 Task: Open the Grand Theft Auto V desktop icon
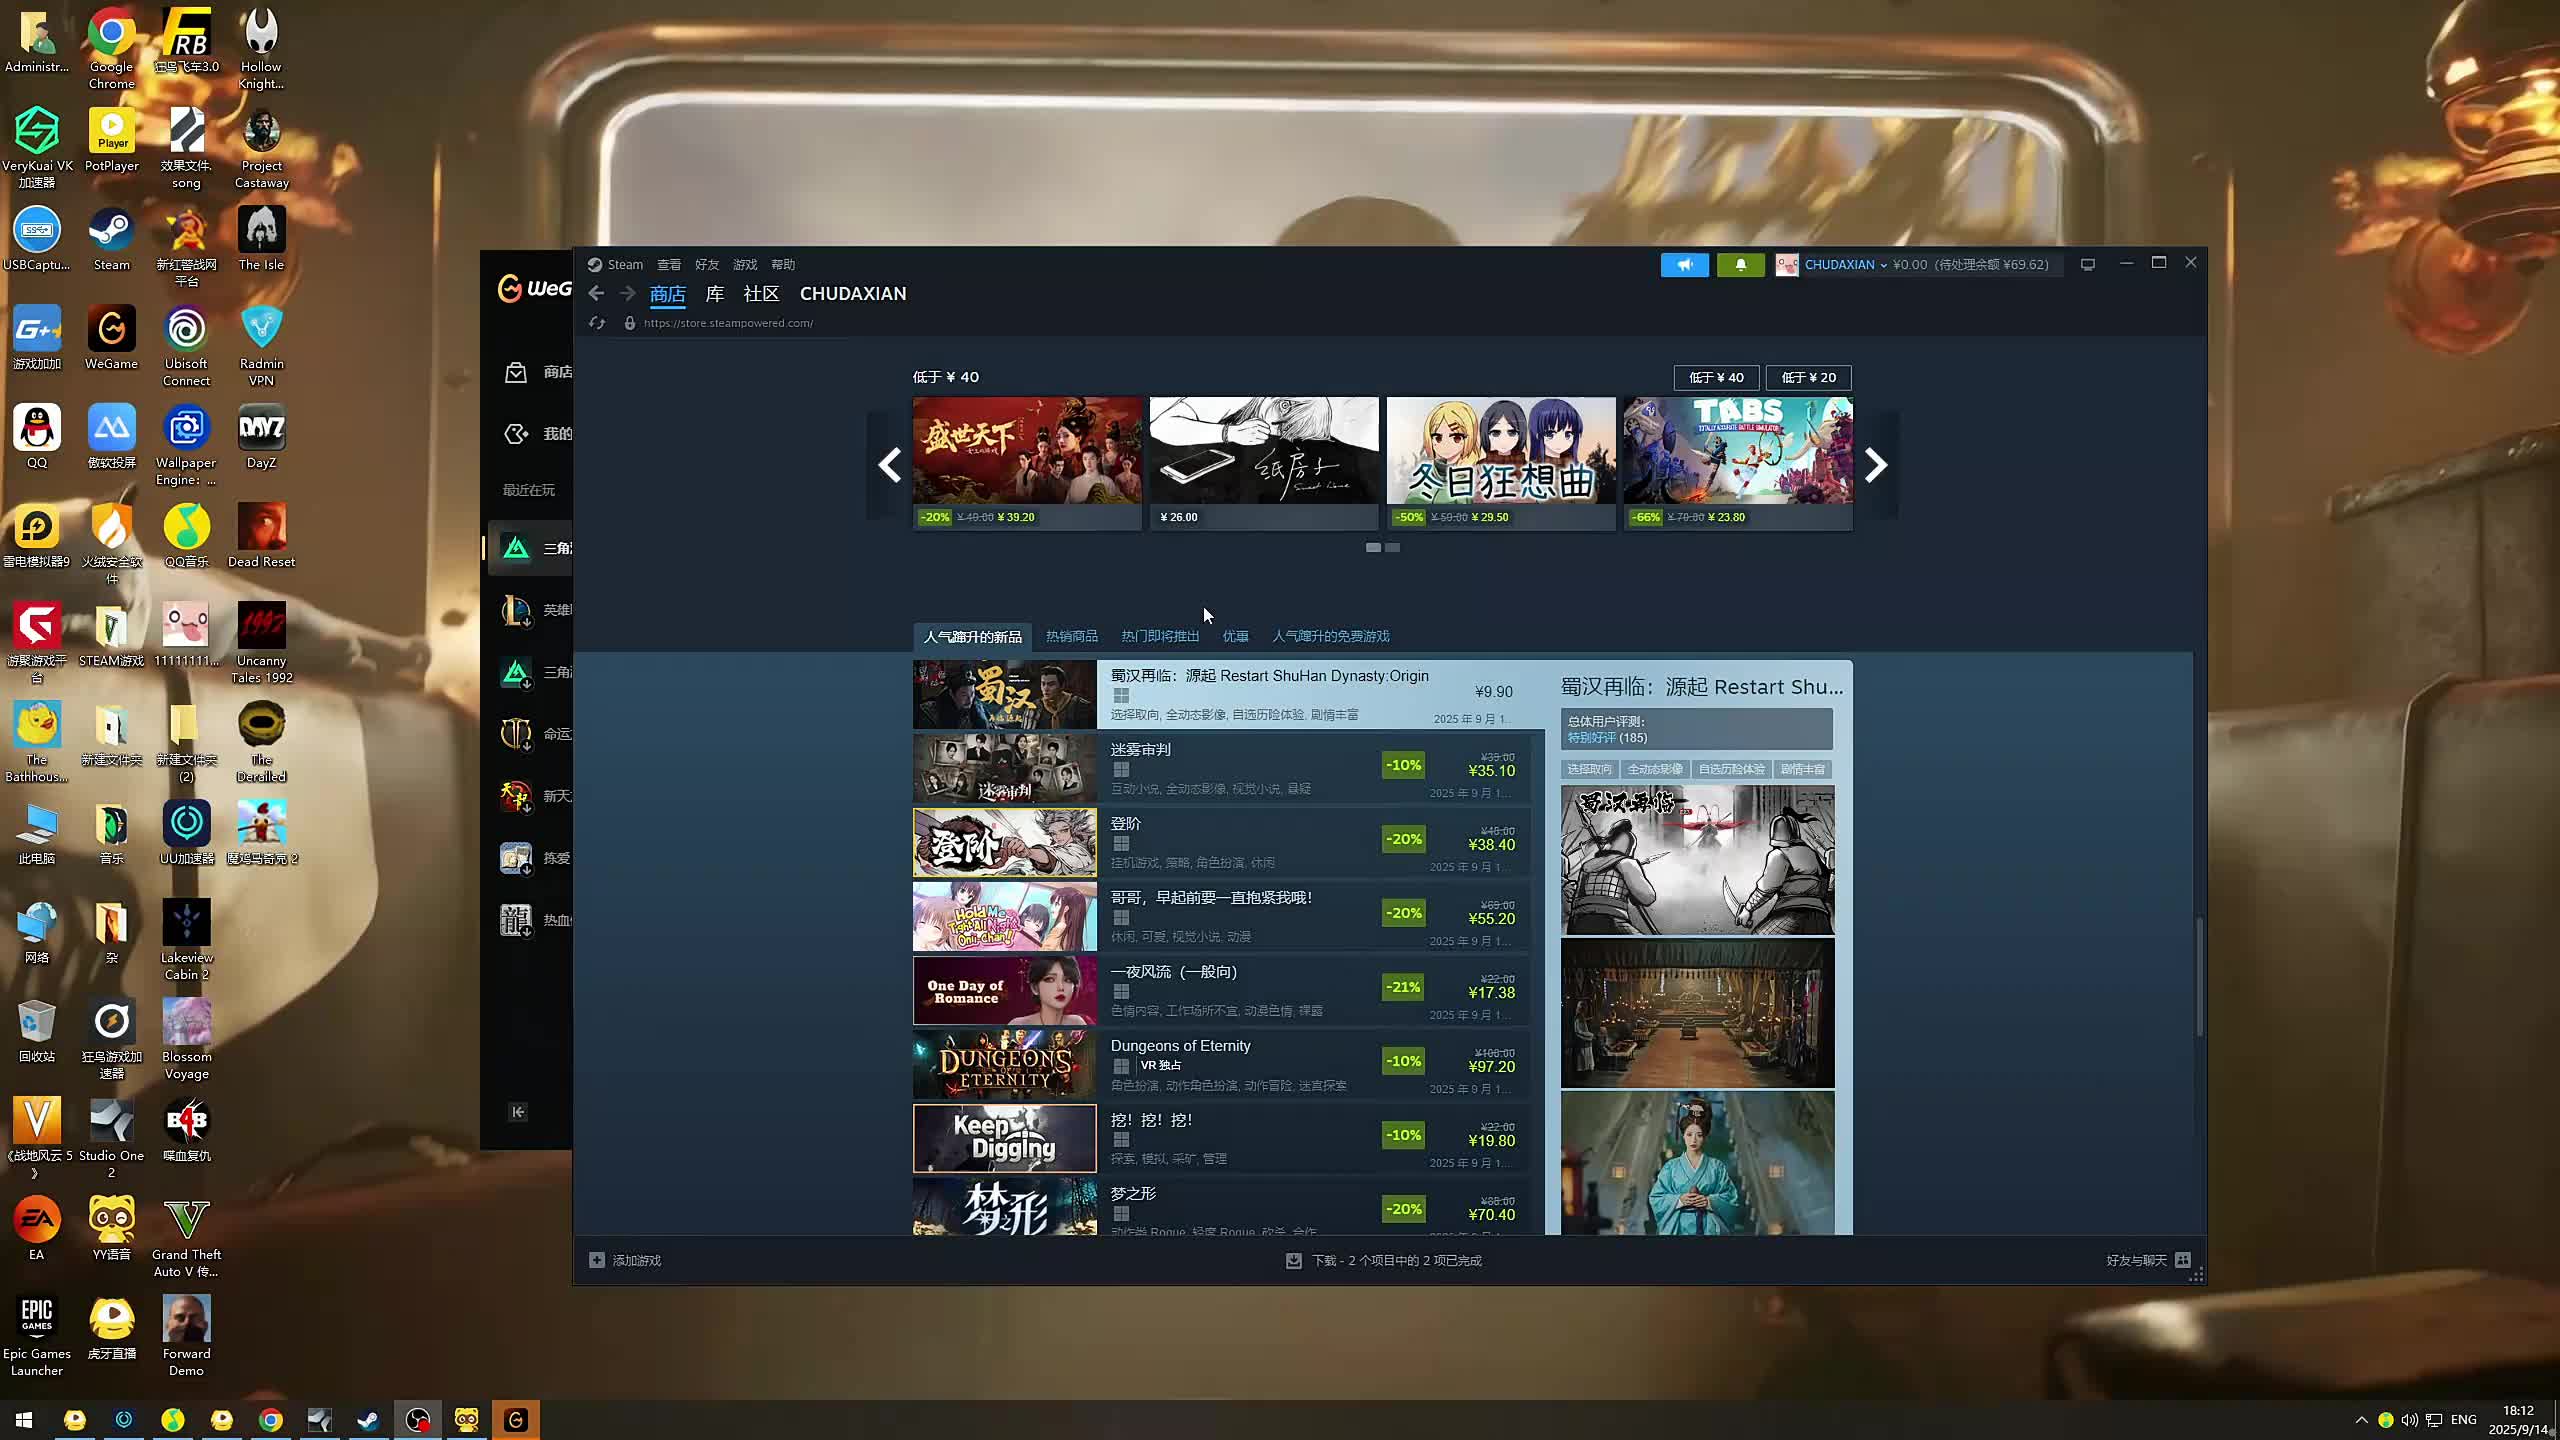[186, 1237]
